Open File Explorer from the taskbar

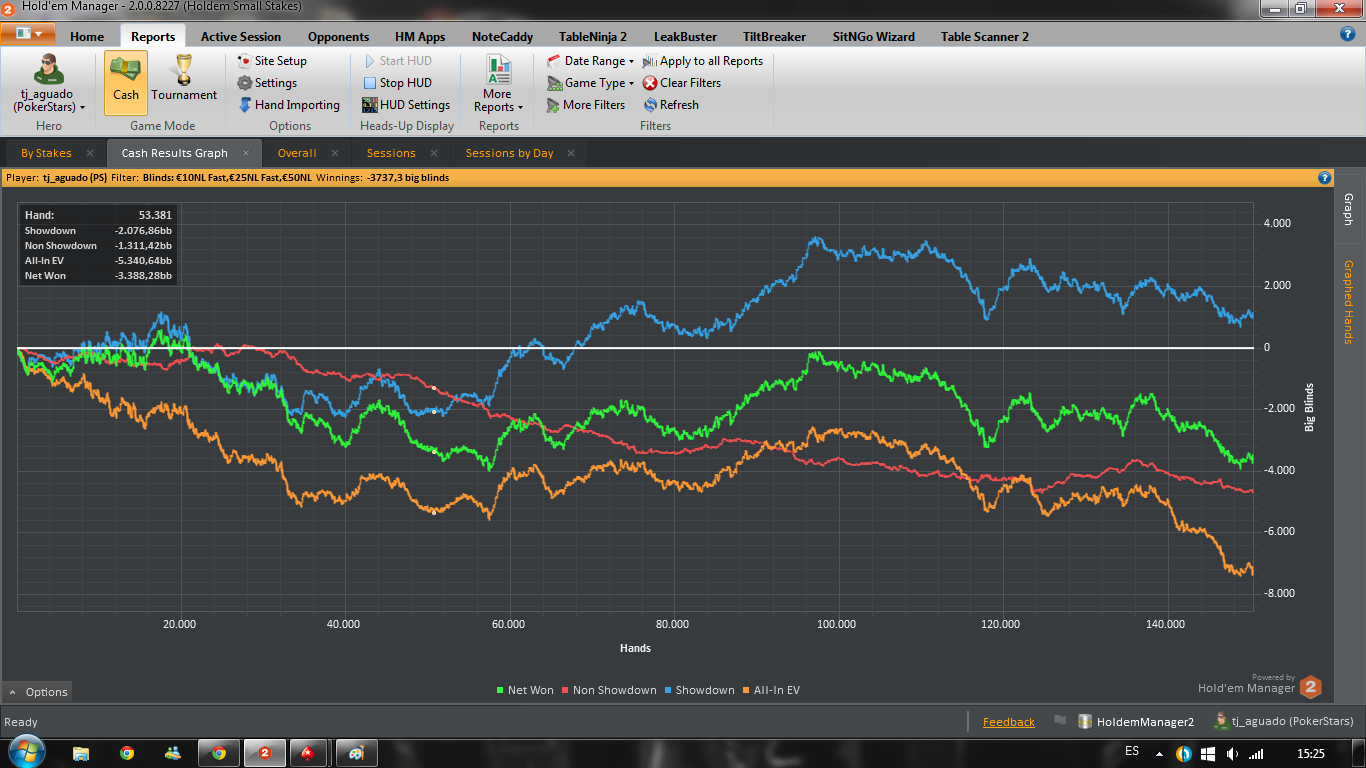tap(82, 753)
